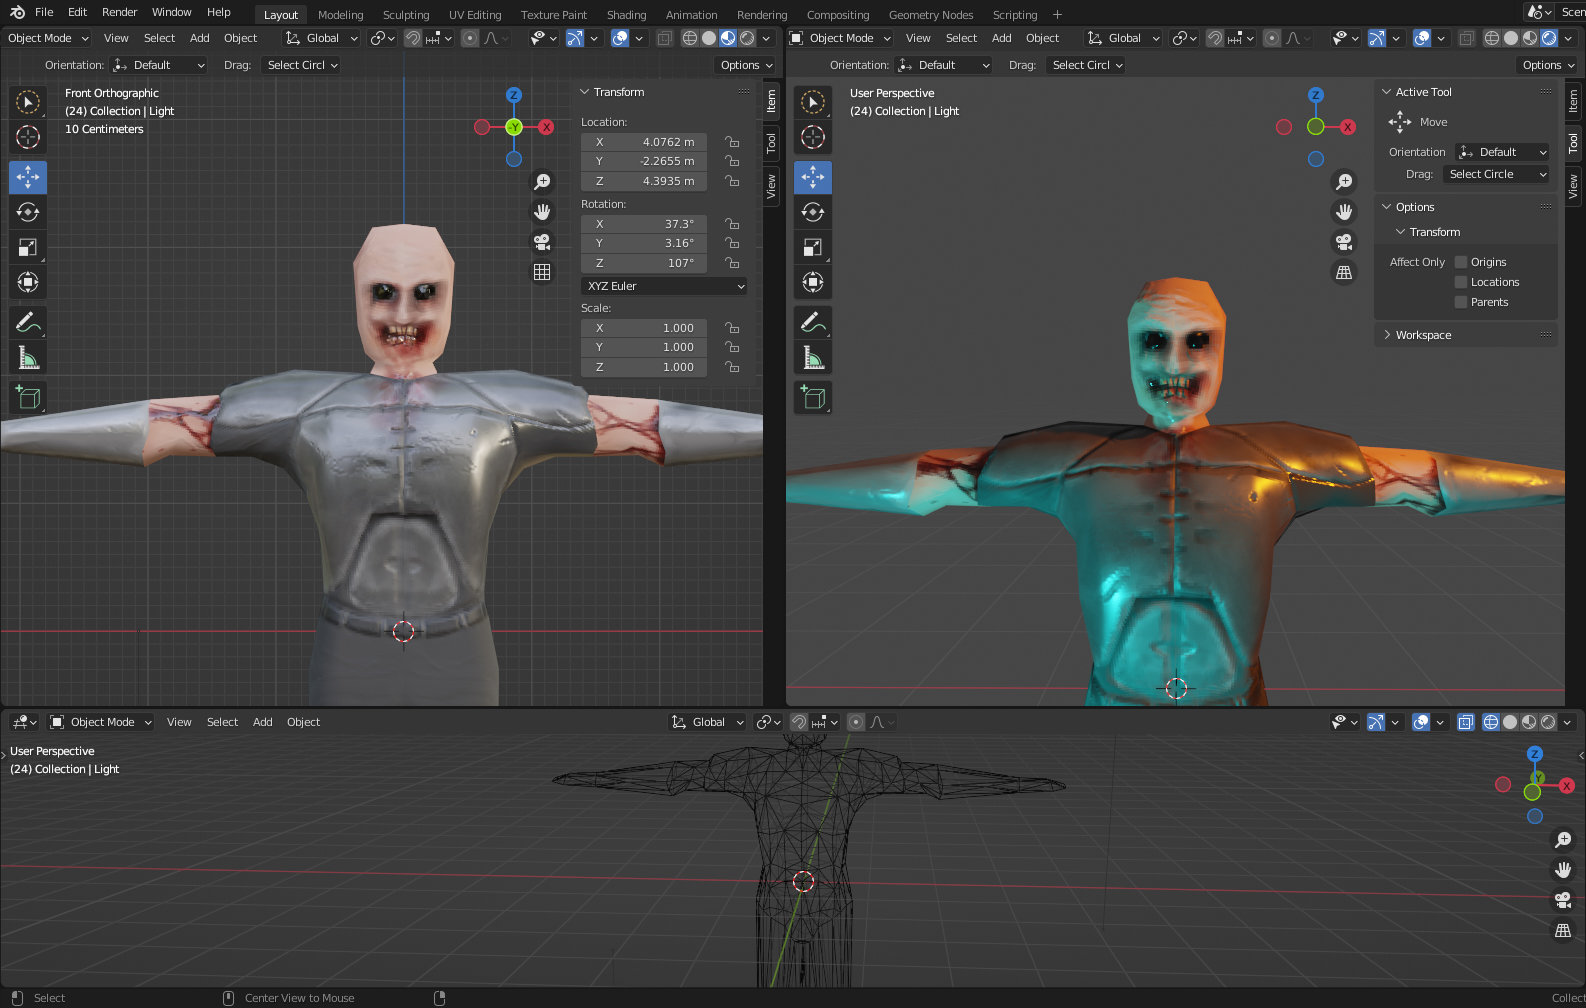
Task: Open the View sidebar tab in right viewport
Action: 1573,186
